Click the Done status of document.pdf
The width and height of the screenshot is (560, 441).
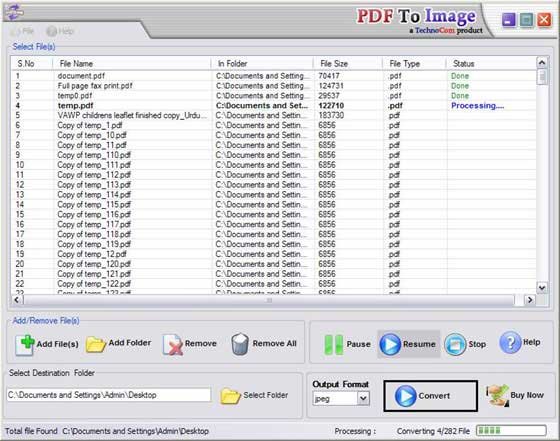pos(460,76)
